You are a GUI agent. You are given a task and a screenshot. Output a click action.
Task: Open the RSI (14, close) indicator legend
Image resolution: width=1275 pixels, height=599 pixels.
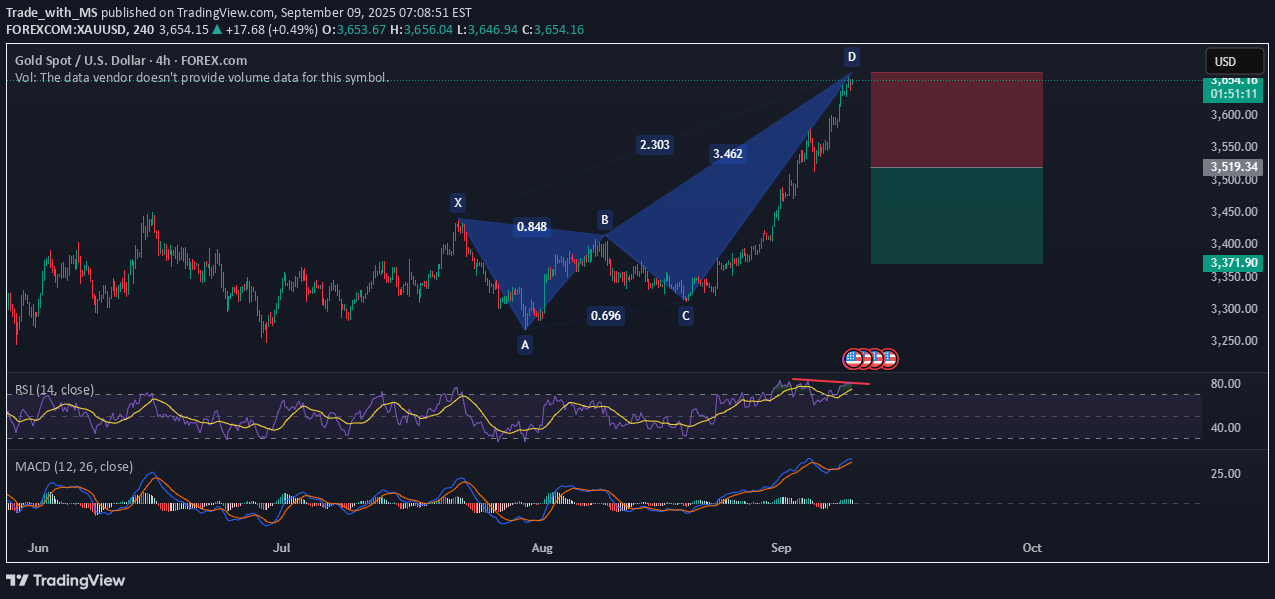coord(57,388)
